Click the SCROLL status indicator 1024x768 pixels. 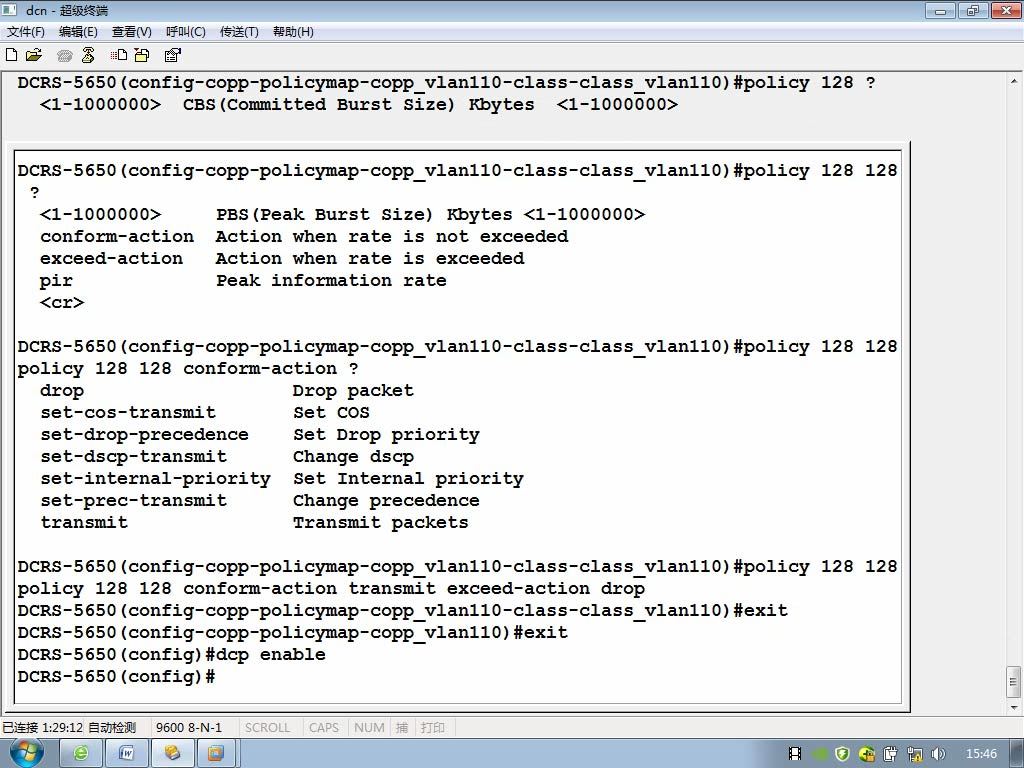pos(267,728)
